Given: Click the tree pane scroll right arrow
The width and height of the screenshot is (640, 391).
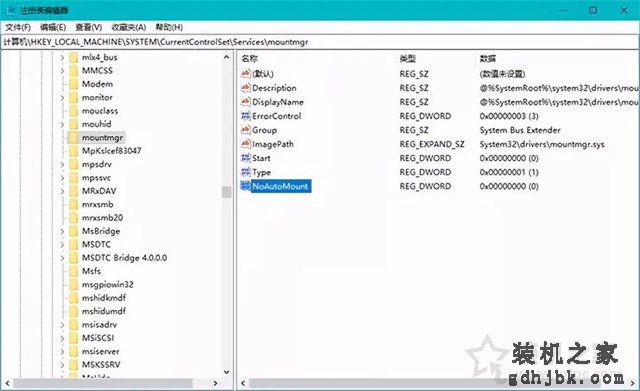Looking at the screenshot, I should 216,383.
